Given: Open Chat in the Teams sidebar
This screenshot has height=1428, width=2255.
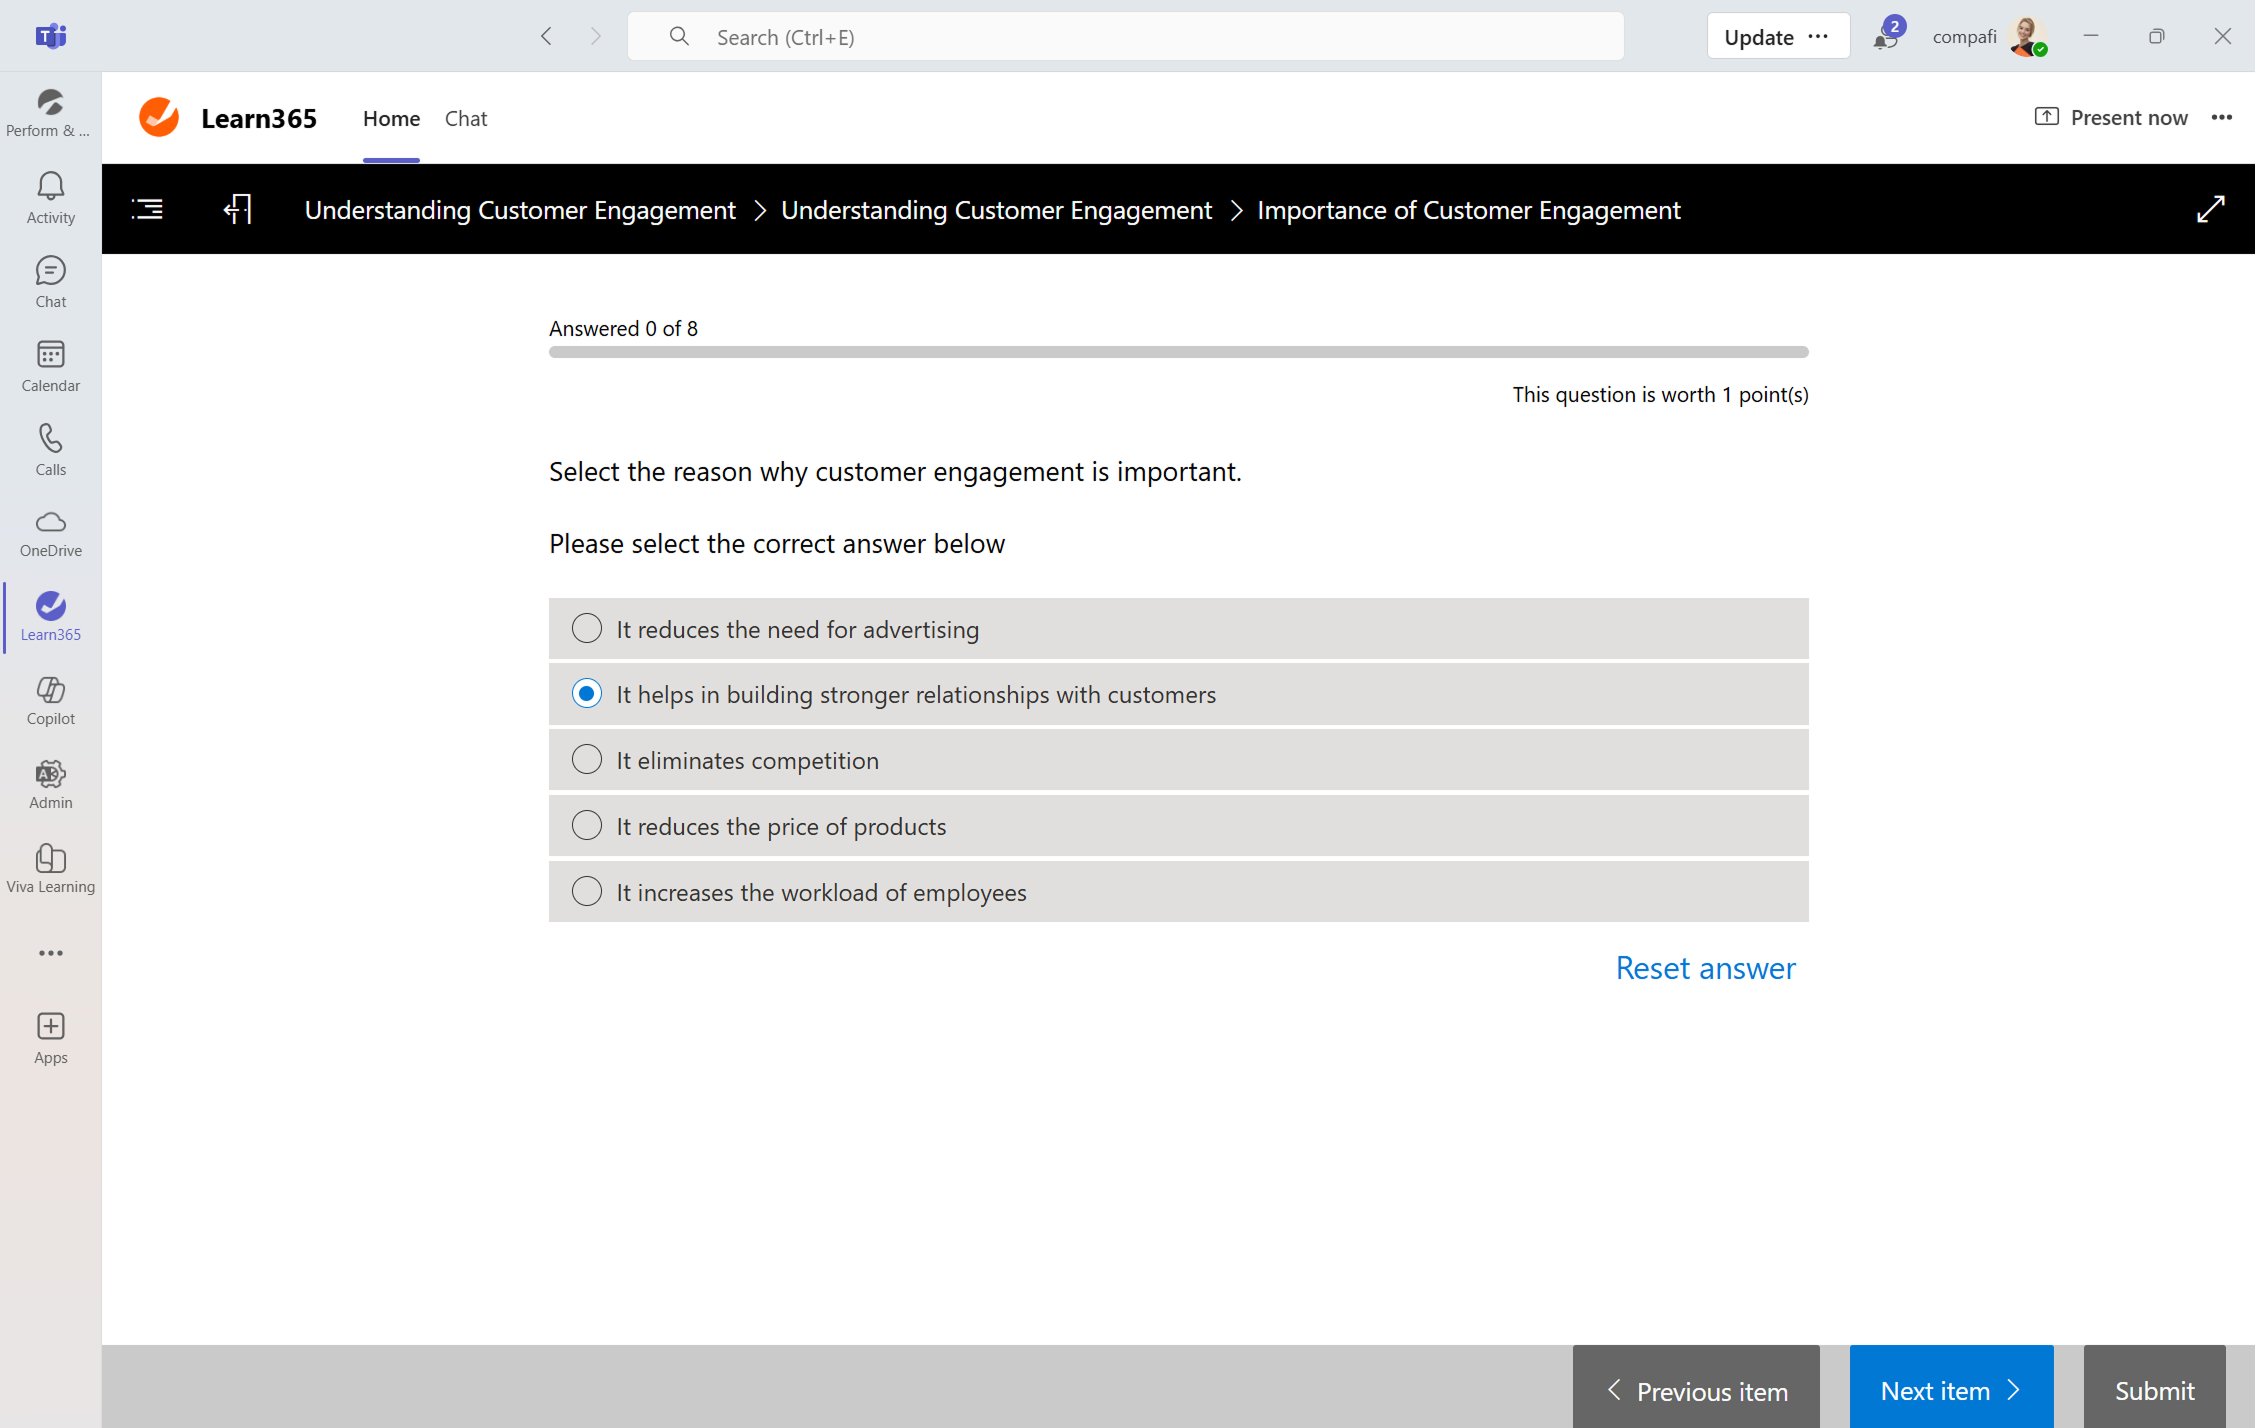Looking at the screenshot, I should pos(50,282).
